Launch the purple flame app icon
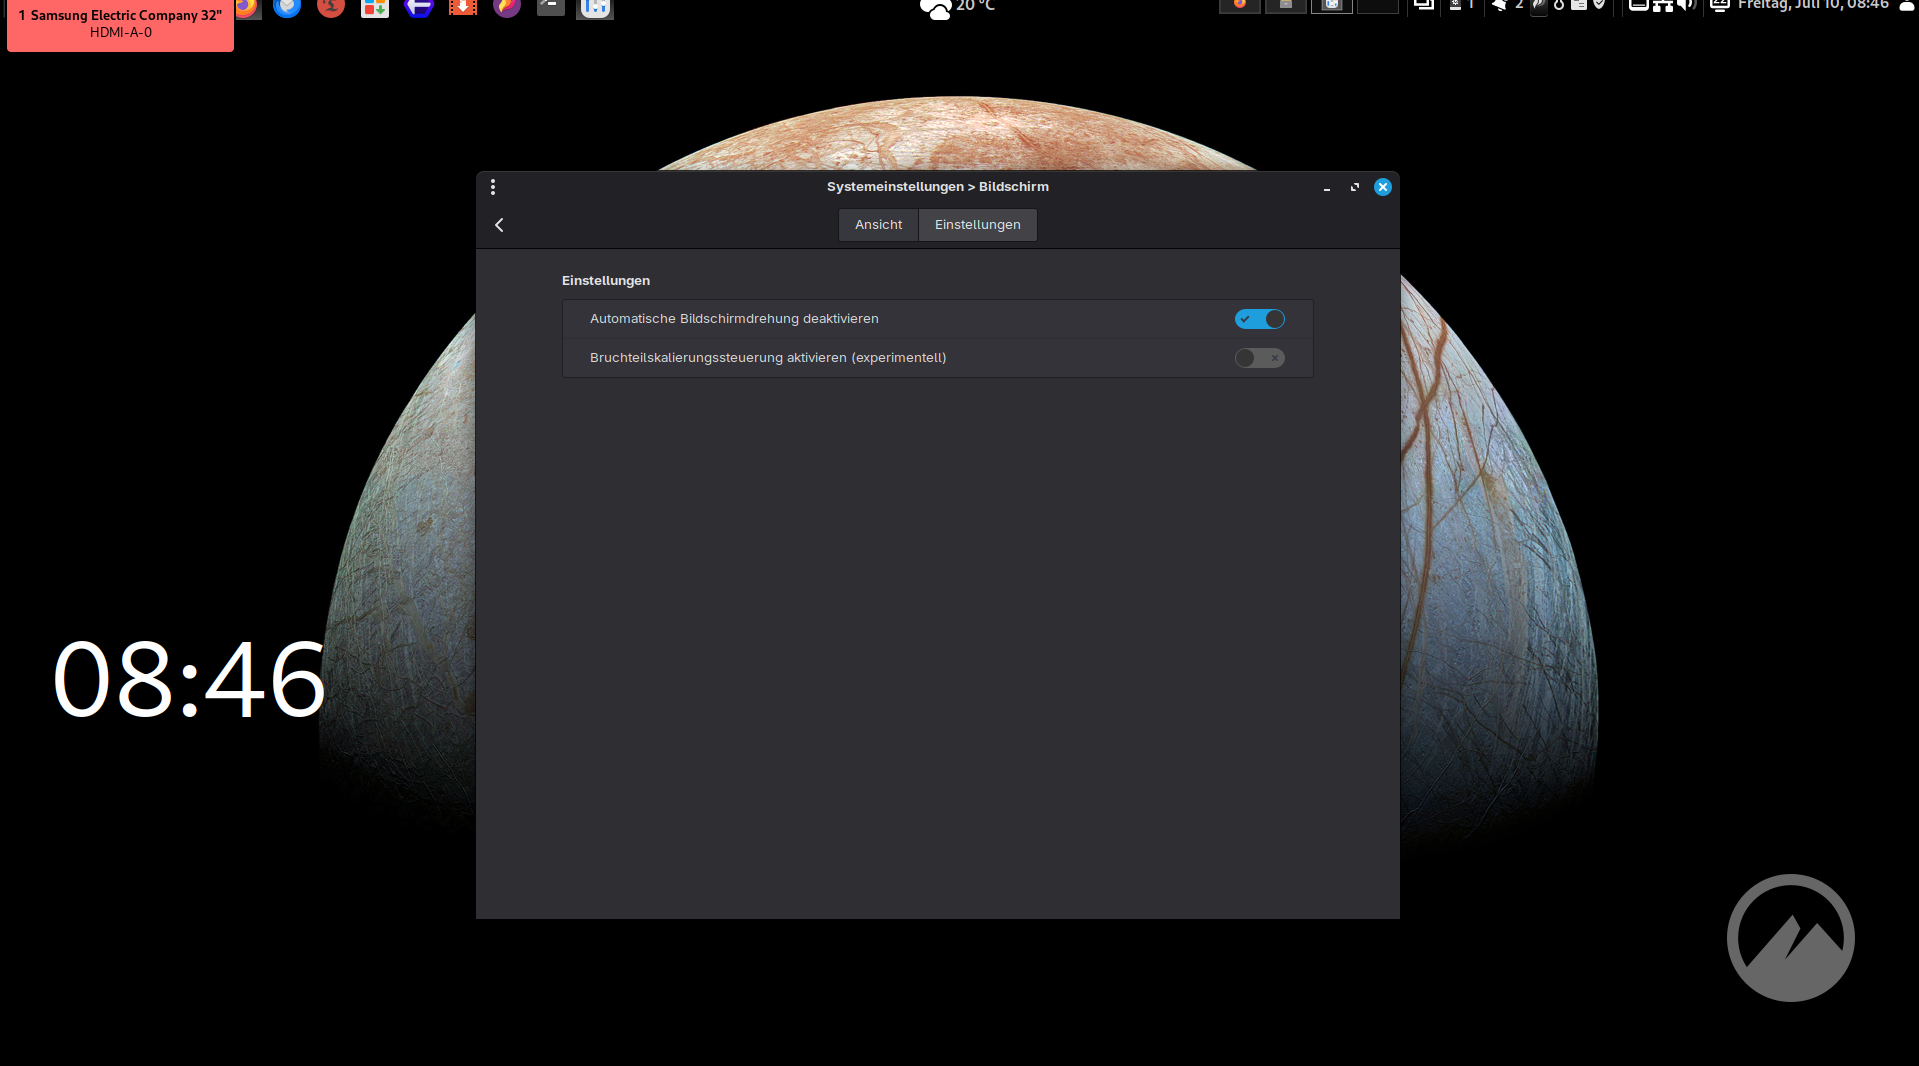This screenshot has width=1919, height=1066. click(x=507, y=7)
